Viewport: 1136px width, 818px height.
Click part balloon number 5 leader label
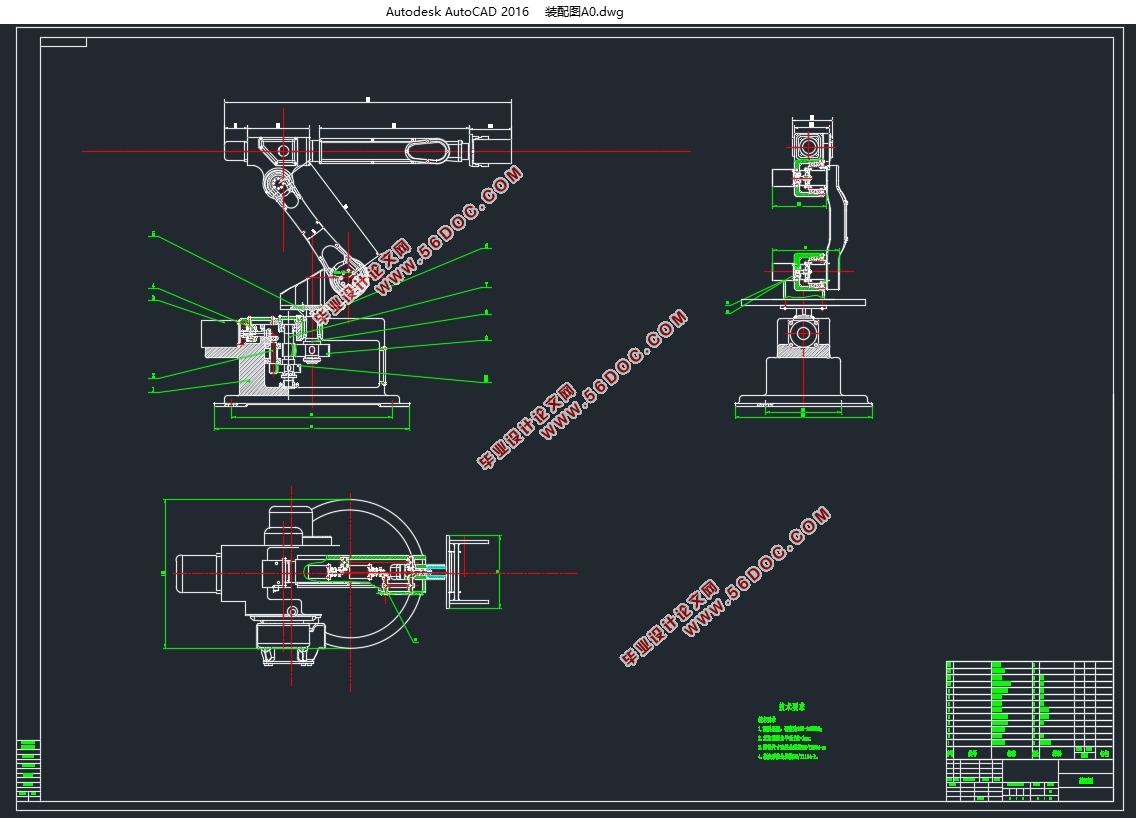[153, 235]
